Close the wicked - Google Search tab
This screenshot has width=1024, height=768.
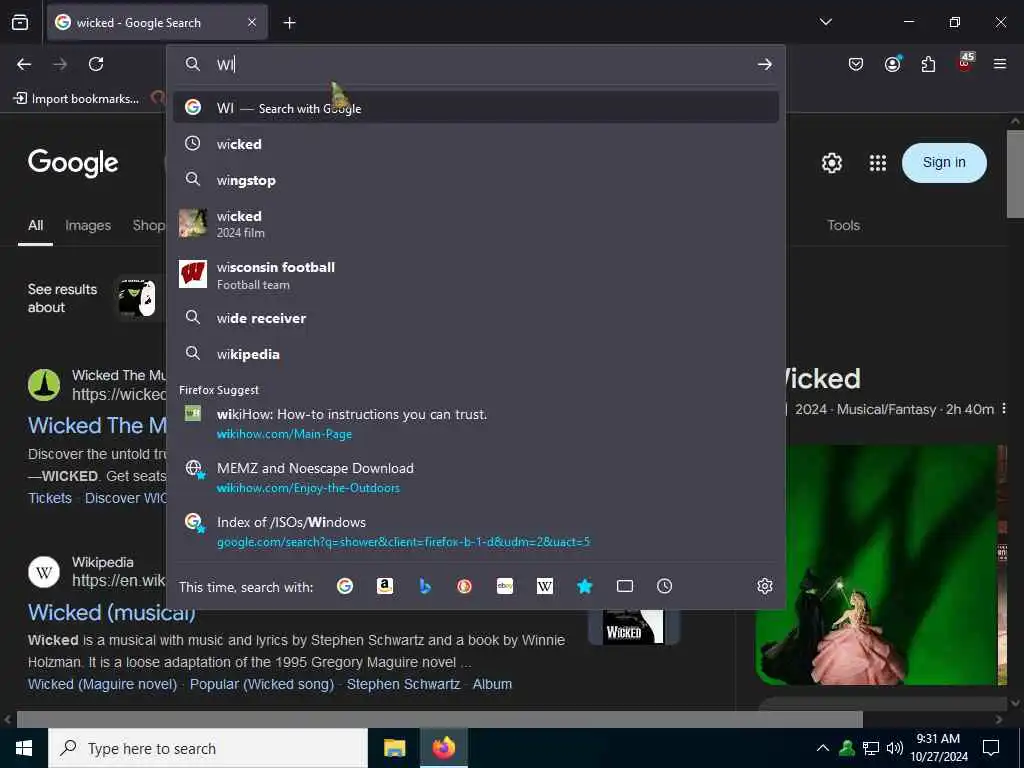[252, 22]
